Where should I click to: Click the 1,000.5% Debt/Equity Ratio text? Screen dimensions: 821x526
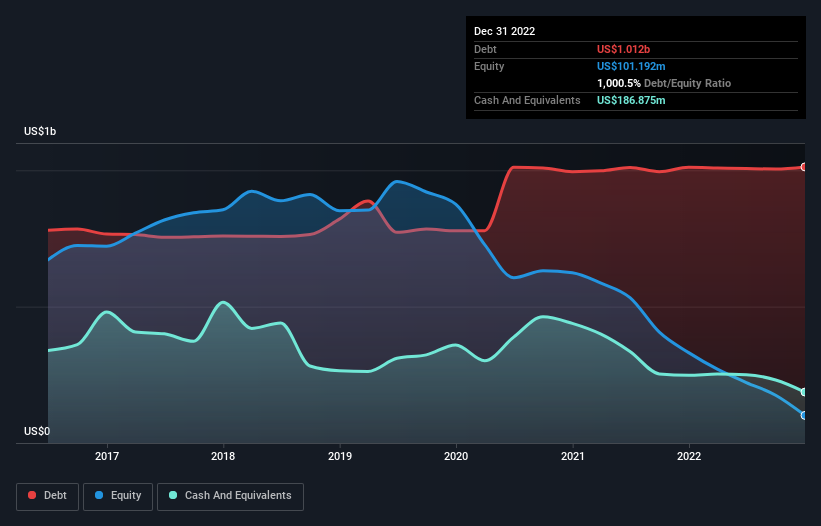pyautogui.click(x=664, y=83)
